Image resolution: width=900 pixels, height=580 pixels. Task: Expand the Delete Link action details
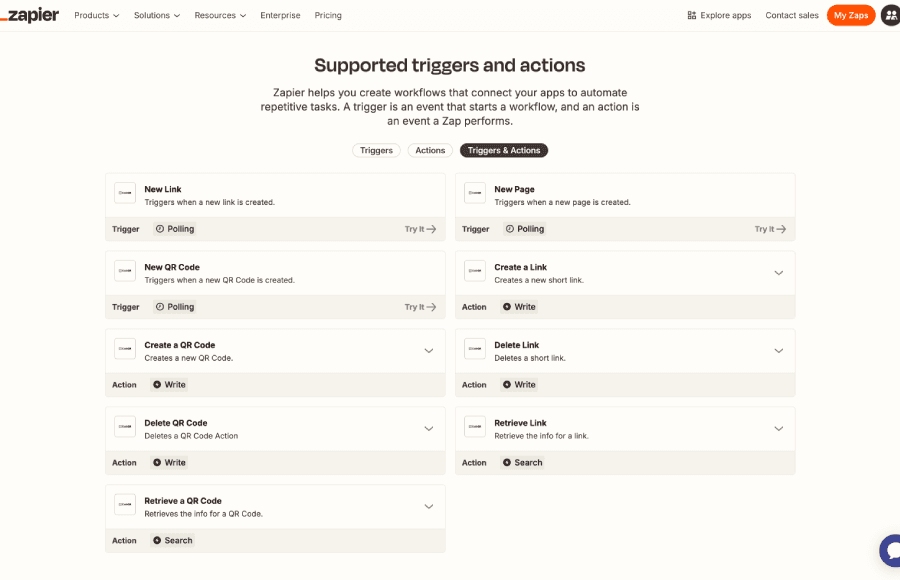pyautogui.click(x=779, y=351)
